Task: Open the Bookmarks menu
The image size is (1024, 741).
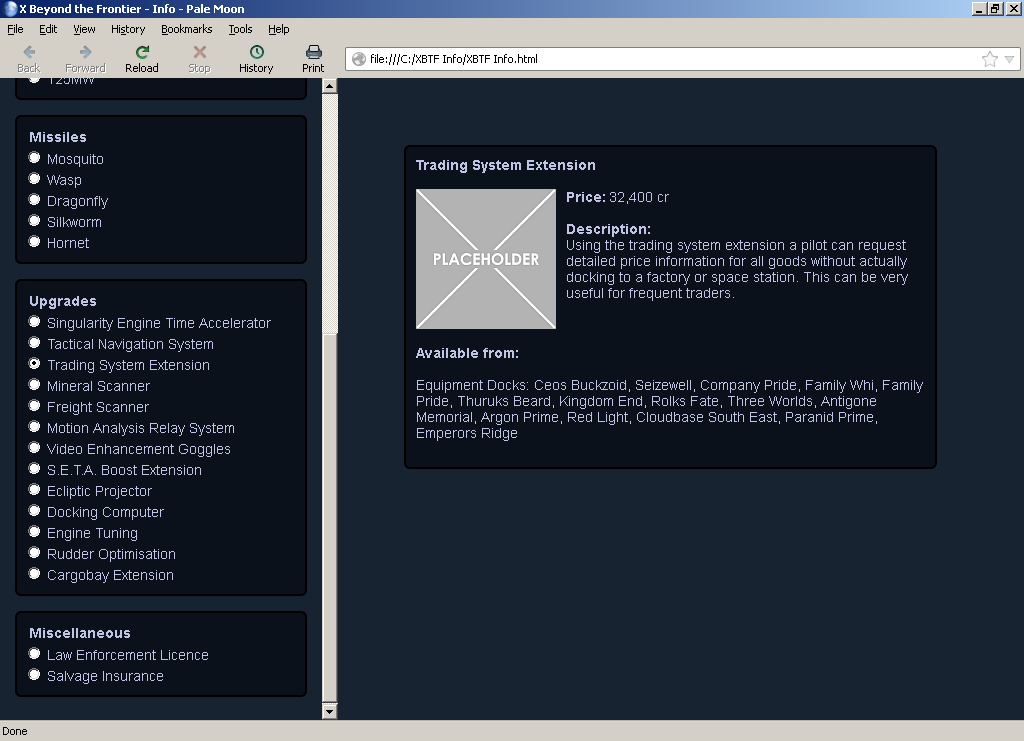Action: (187, 29)
